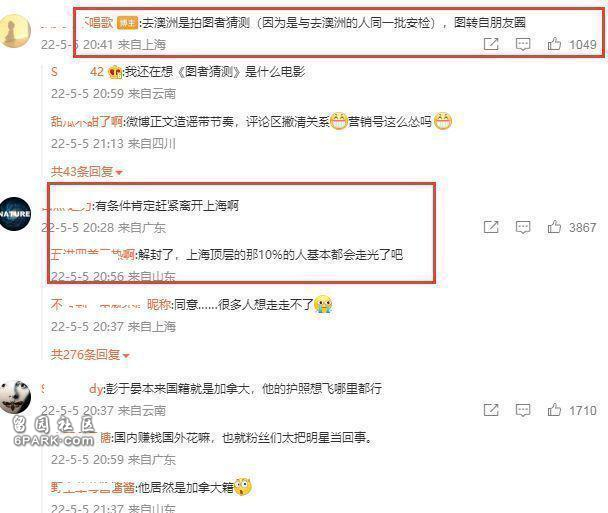Expand the 共43条回复 replies

coord(87,171)
